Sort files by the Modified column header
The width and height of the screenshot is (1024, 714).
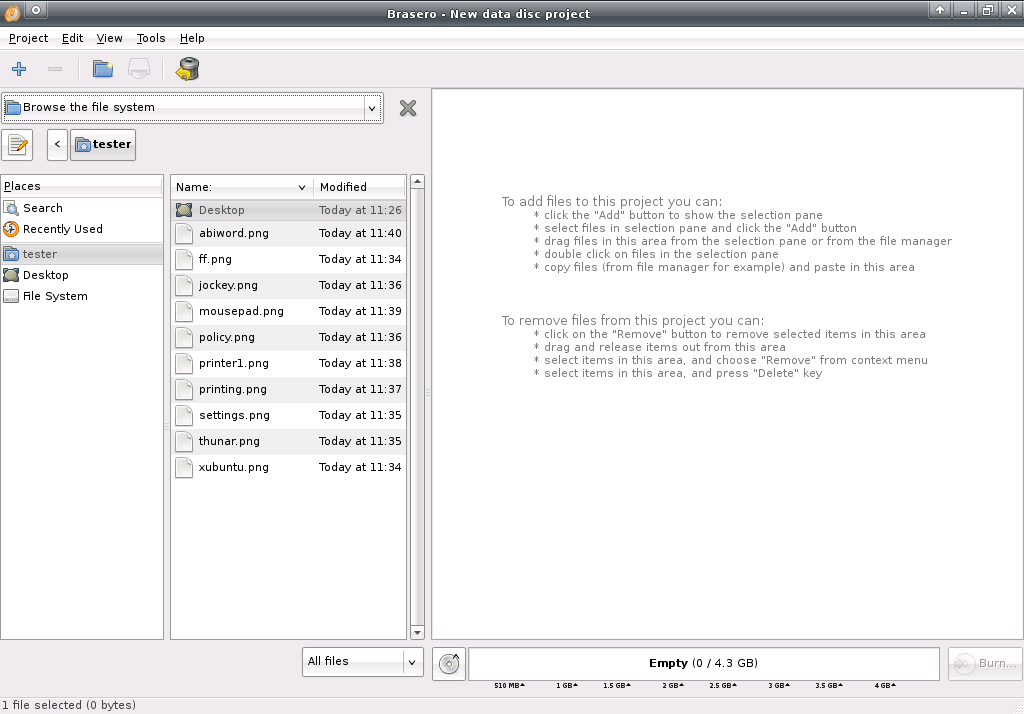[x=359, y=187]
